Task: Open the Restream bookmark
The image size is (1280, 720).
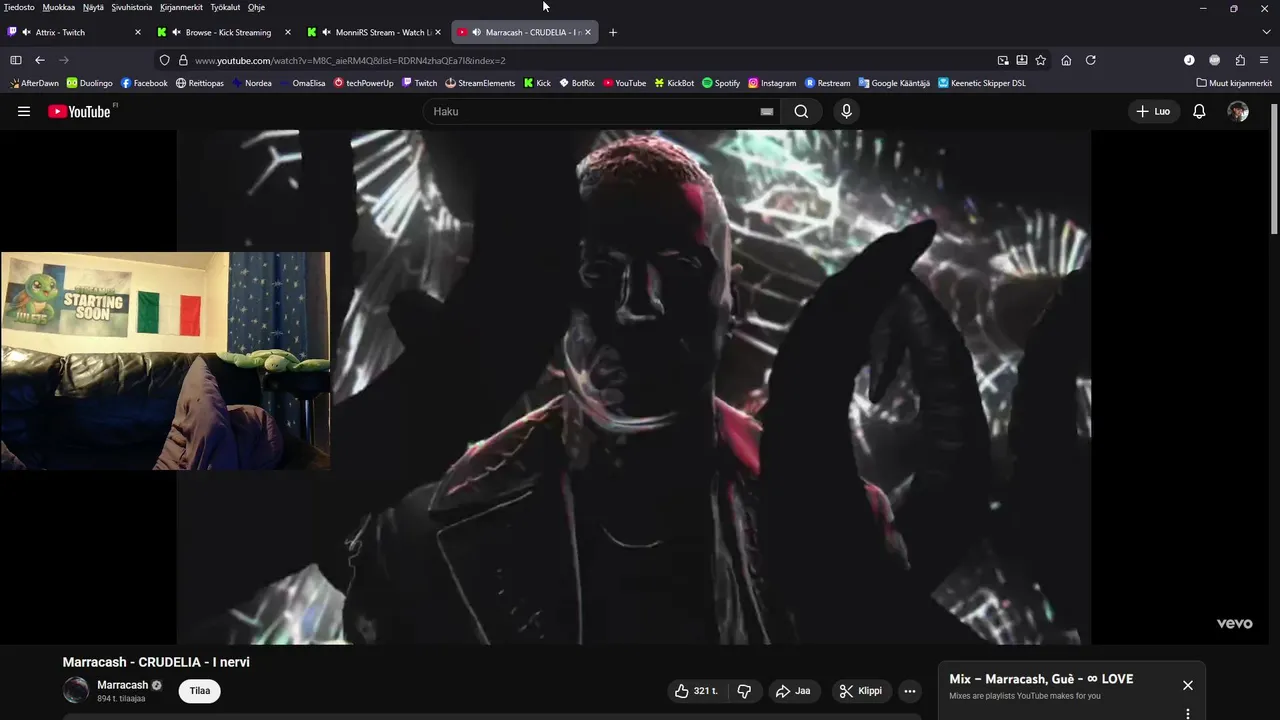Action: 828,83
